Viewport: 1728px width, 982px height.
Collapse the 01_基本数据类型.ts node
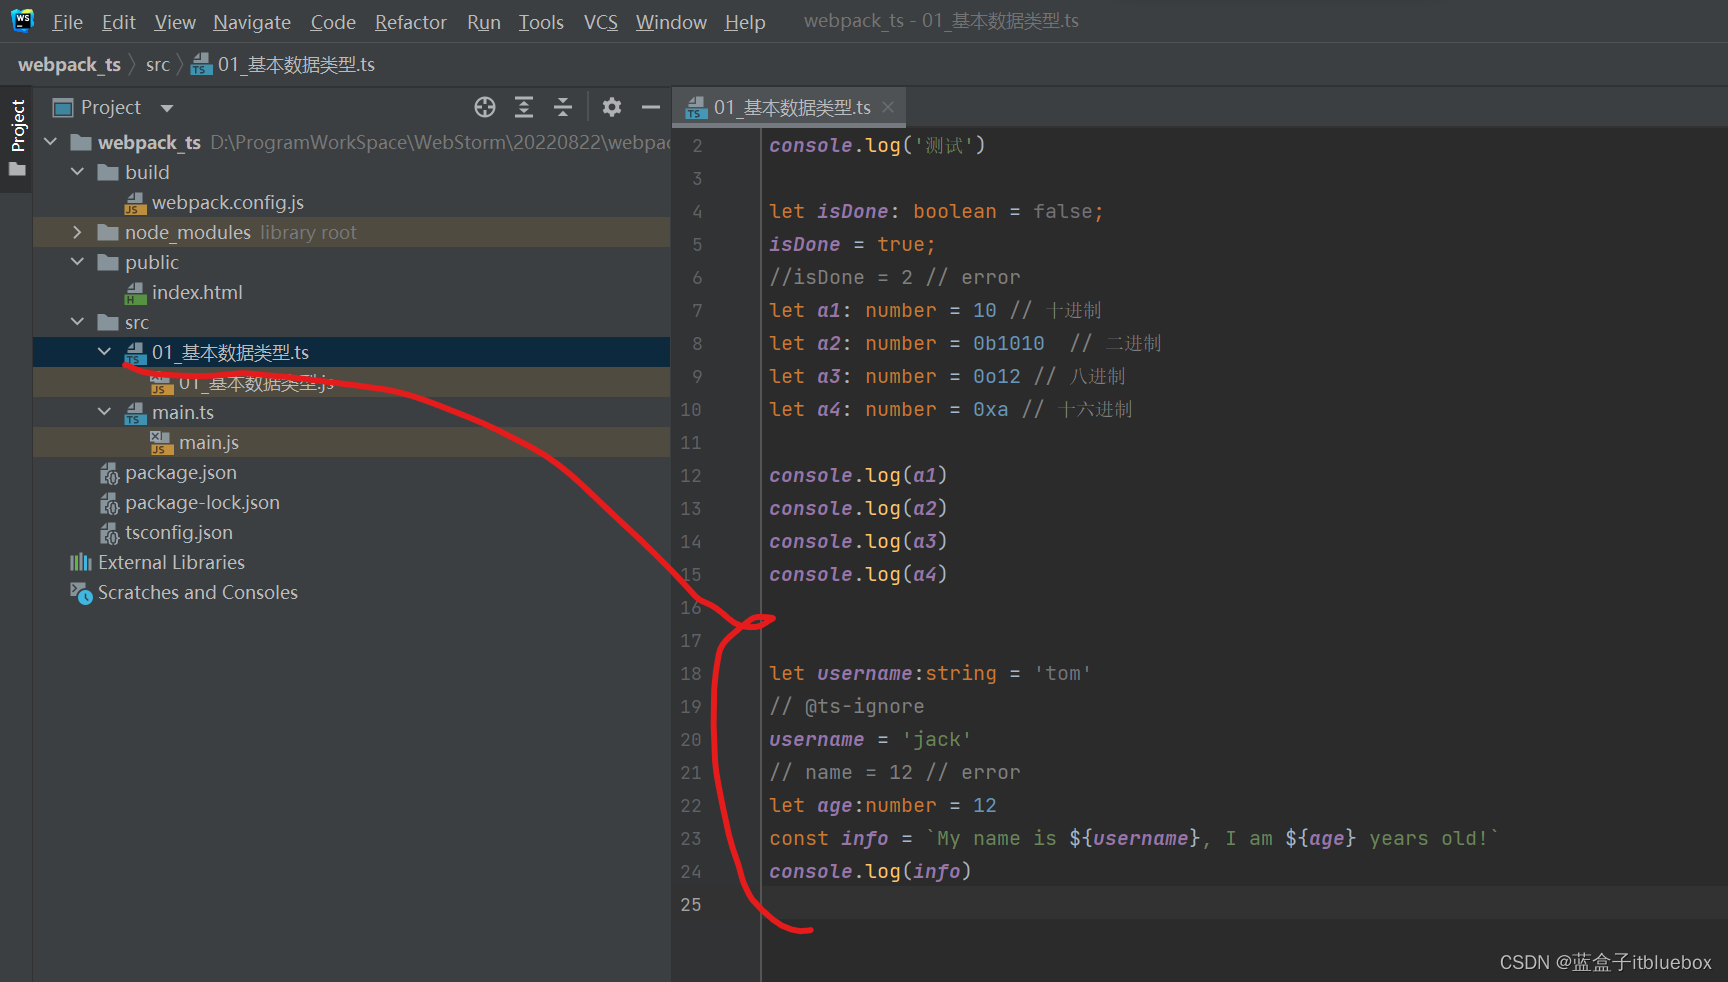[104, 352]
